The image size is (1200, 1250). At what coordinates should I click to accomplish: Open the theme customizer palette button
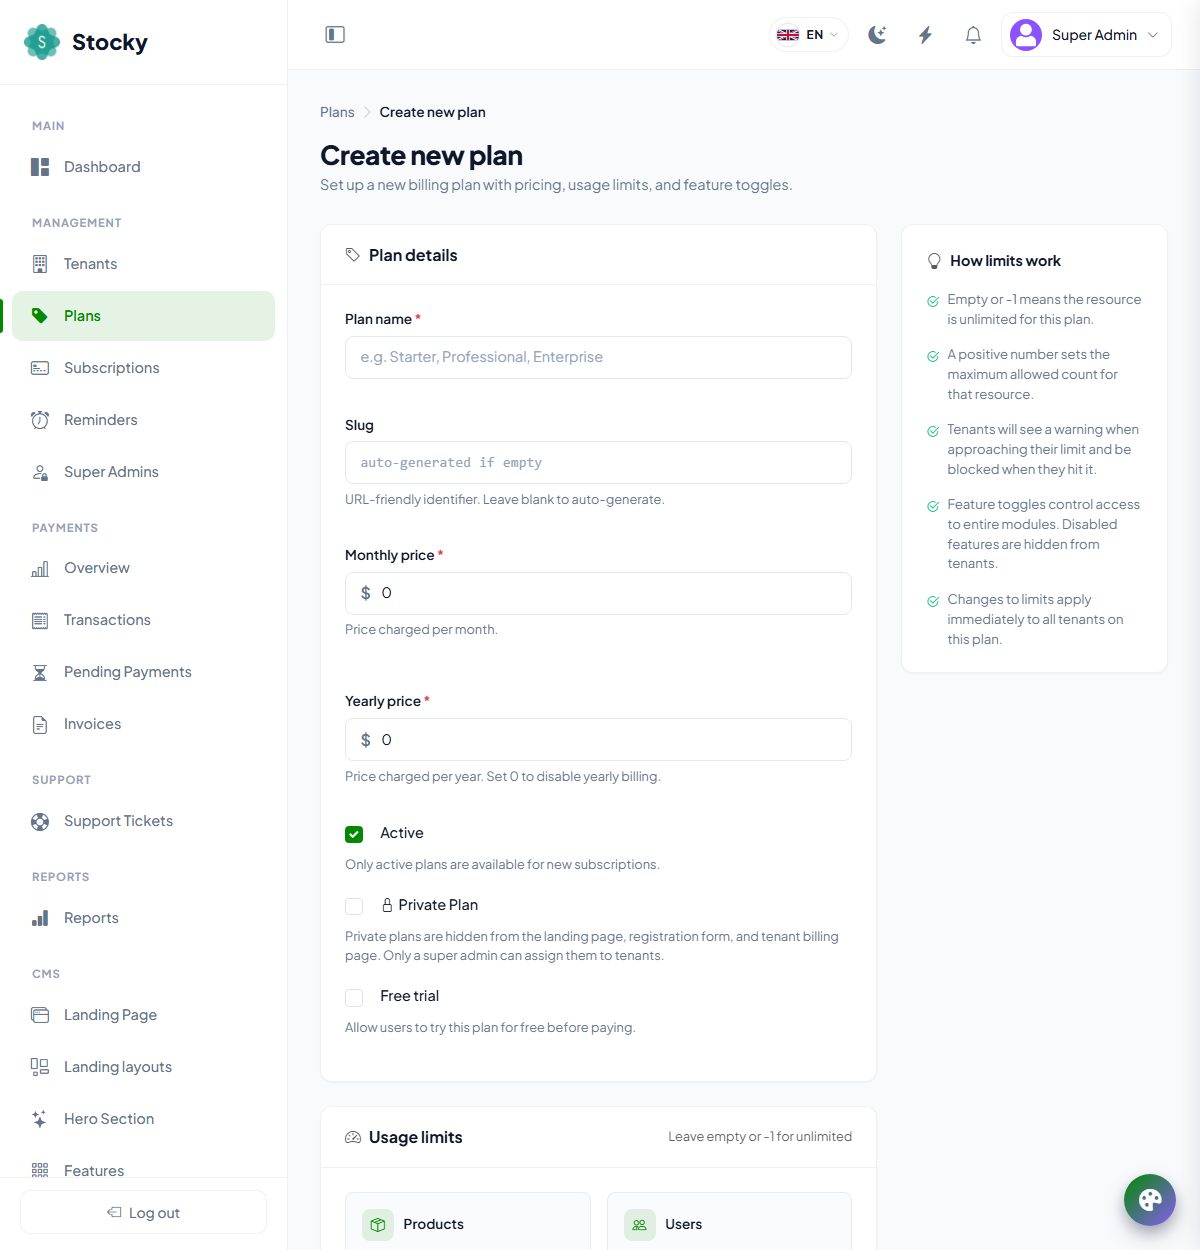point(1150,1200)
